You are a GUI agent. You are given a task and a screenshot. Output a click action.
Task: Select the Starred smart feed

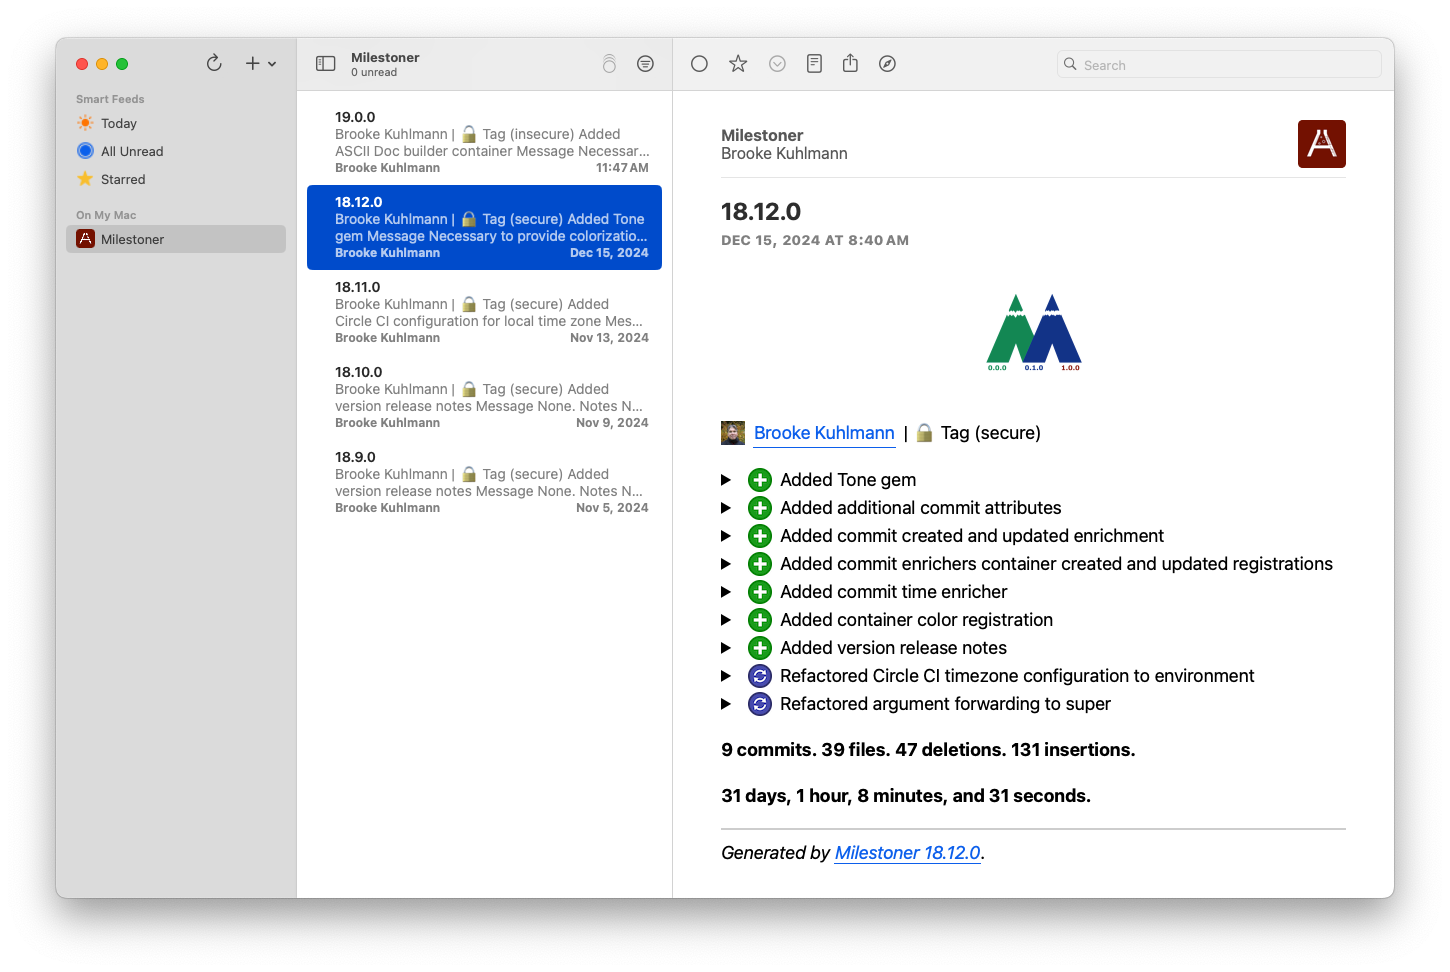tap(176, 179)
